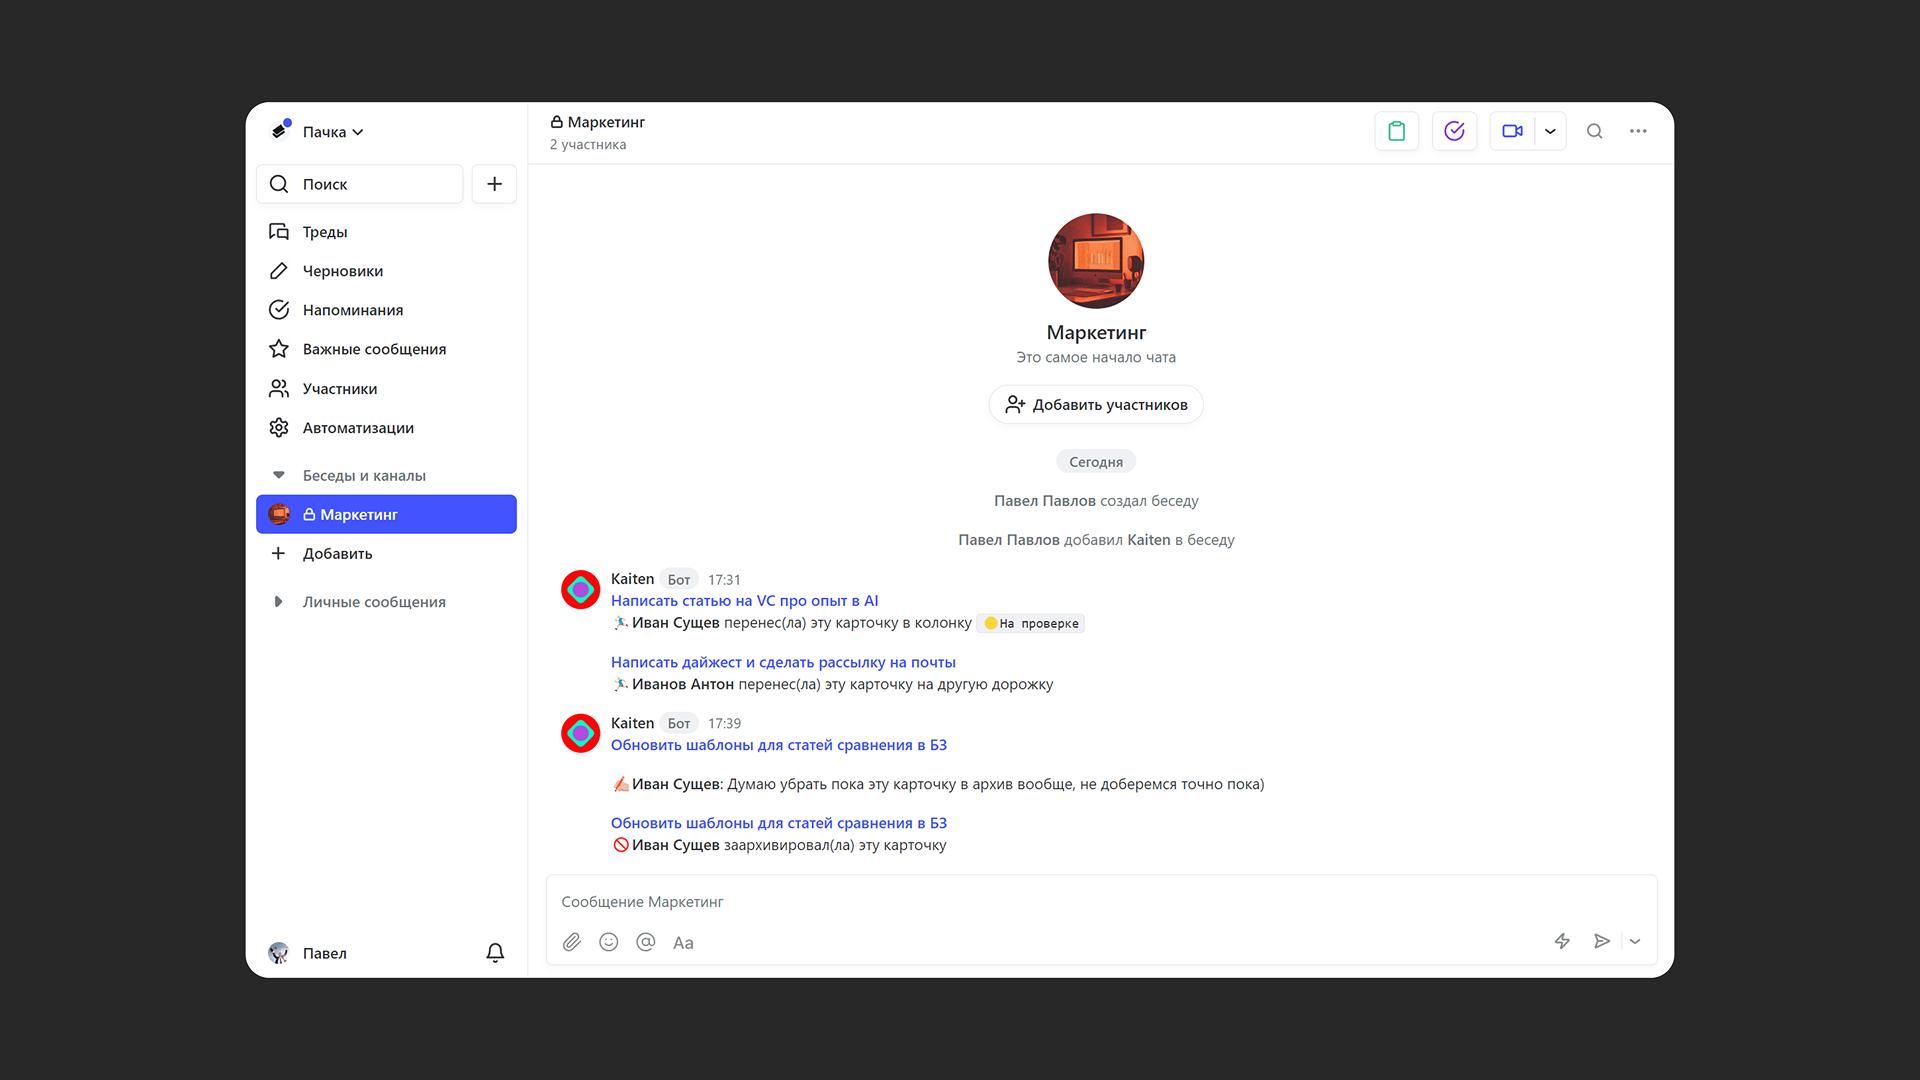Click the lightning bolt quick actions icon
Viewport: 1920px width, 1080px height.
[x=1562, y=941]
